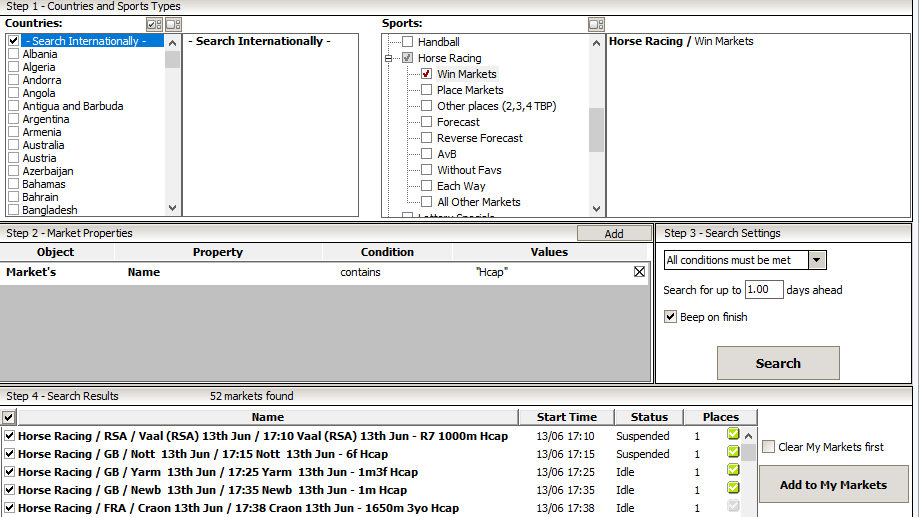The height and width of the screenshot is (517, 919).
Task: Uncheck the Vaal (RSA) R7 1000m Hcap result
Action: [x=9, y=436]
